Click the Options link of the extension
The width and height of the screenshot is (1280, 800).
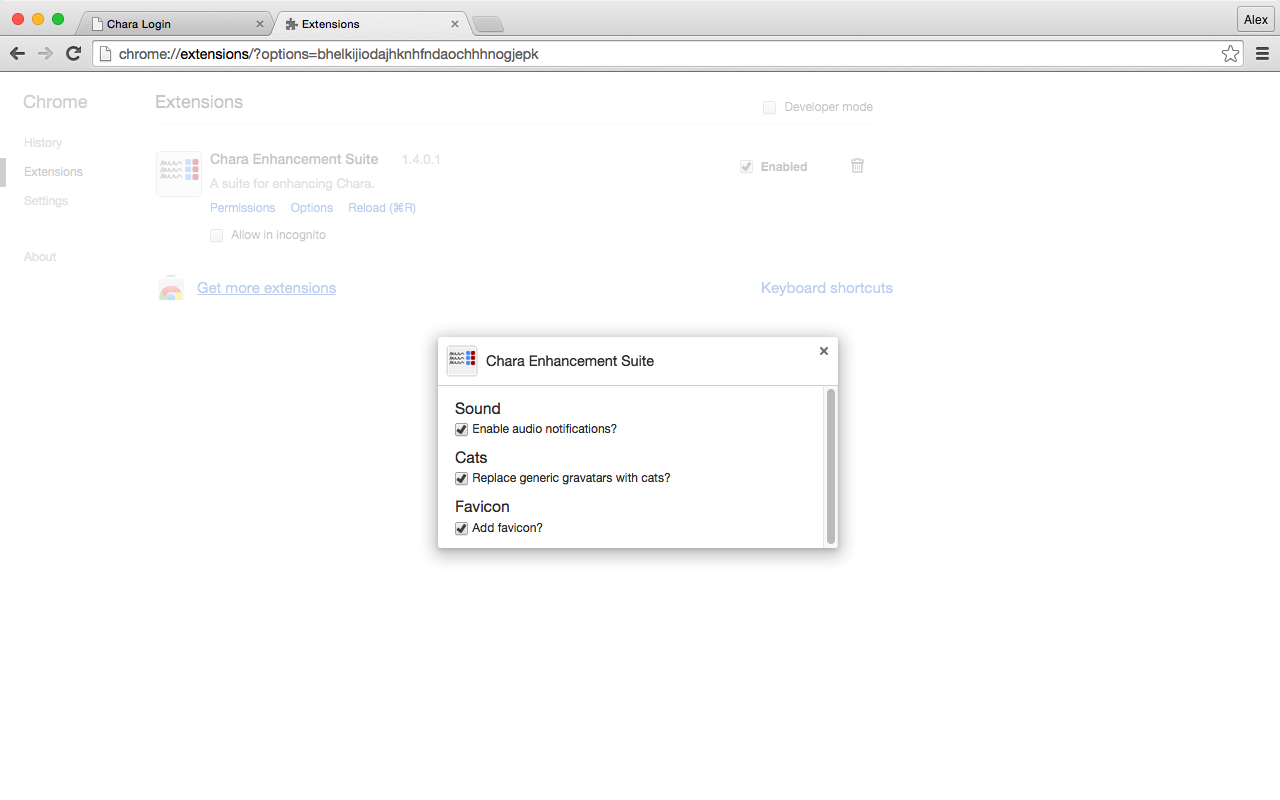click(x=312, y=208)
